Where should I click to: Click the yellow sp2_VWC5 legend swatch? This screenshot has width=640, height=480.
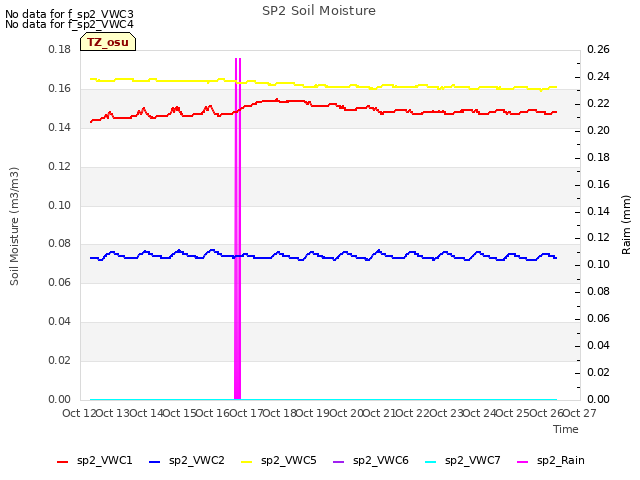point(246,462)
